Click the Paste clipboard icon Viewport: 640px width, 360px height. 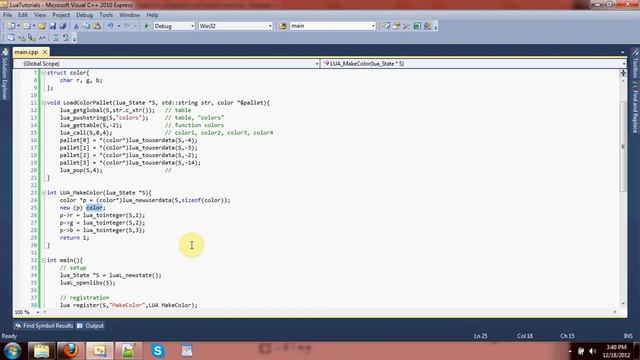(97, 26)
